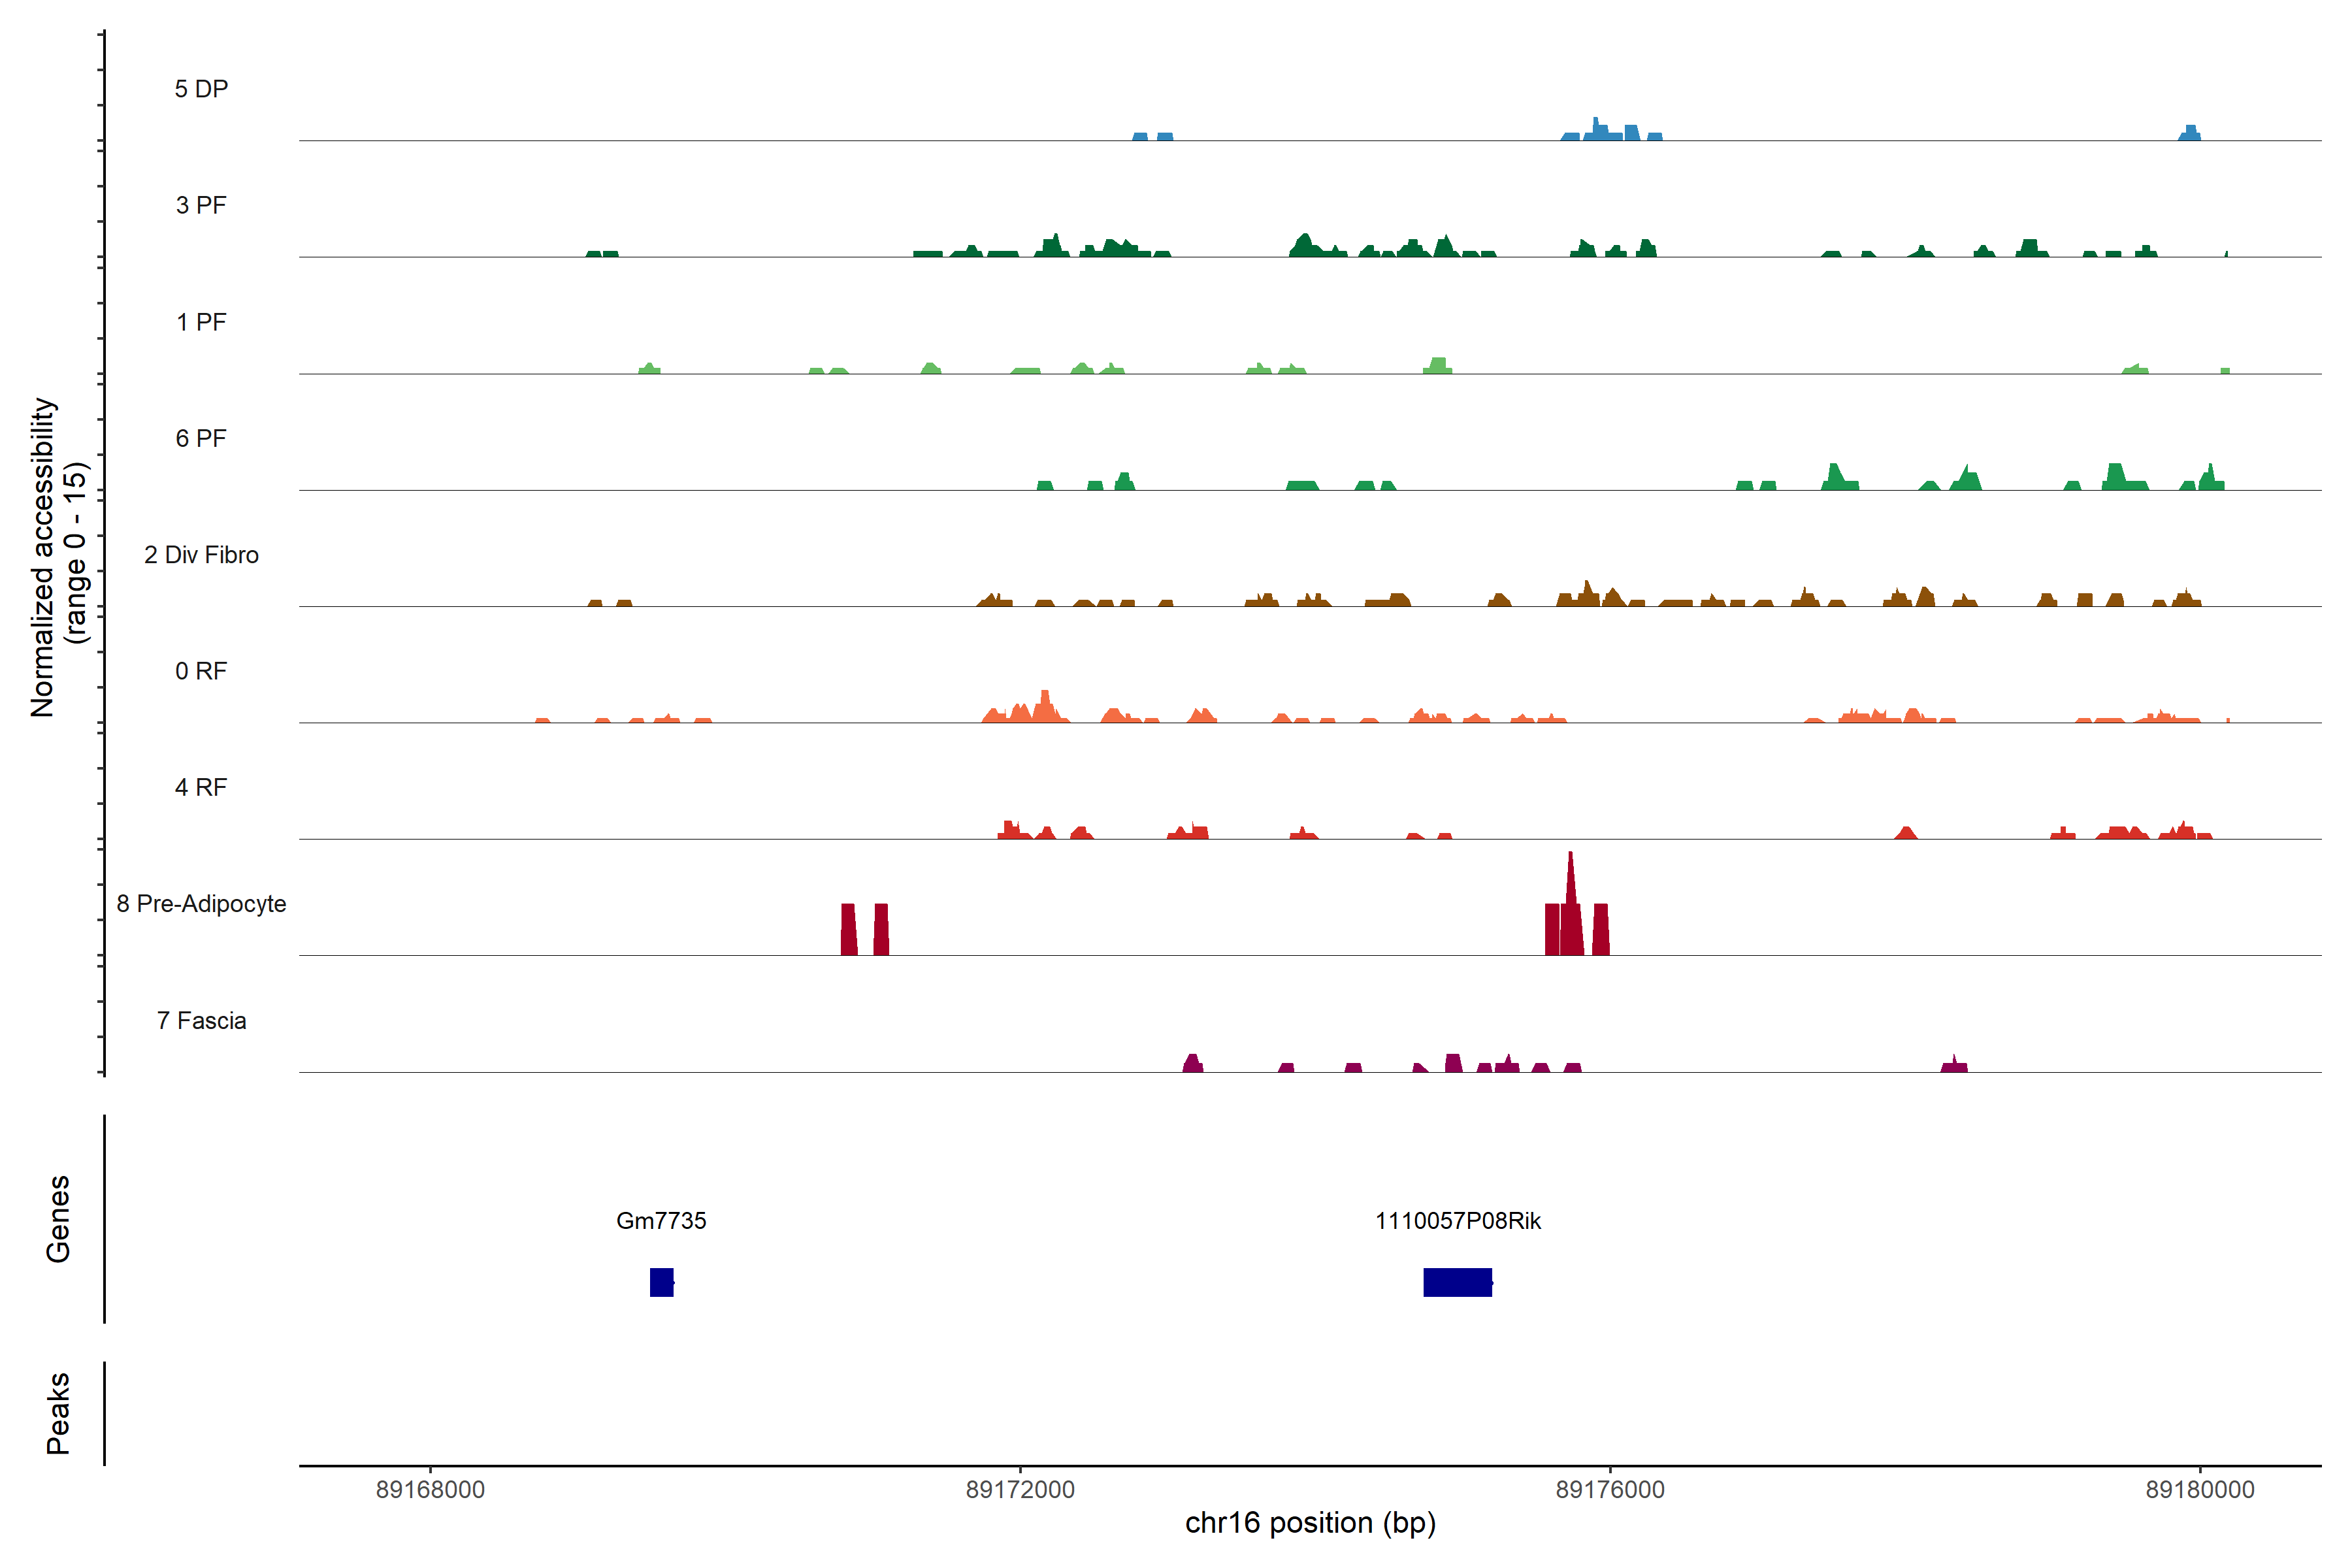
Task: Select the 3 PF track label
Action: click(201, 205)
